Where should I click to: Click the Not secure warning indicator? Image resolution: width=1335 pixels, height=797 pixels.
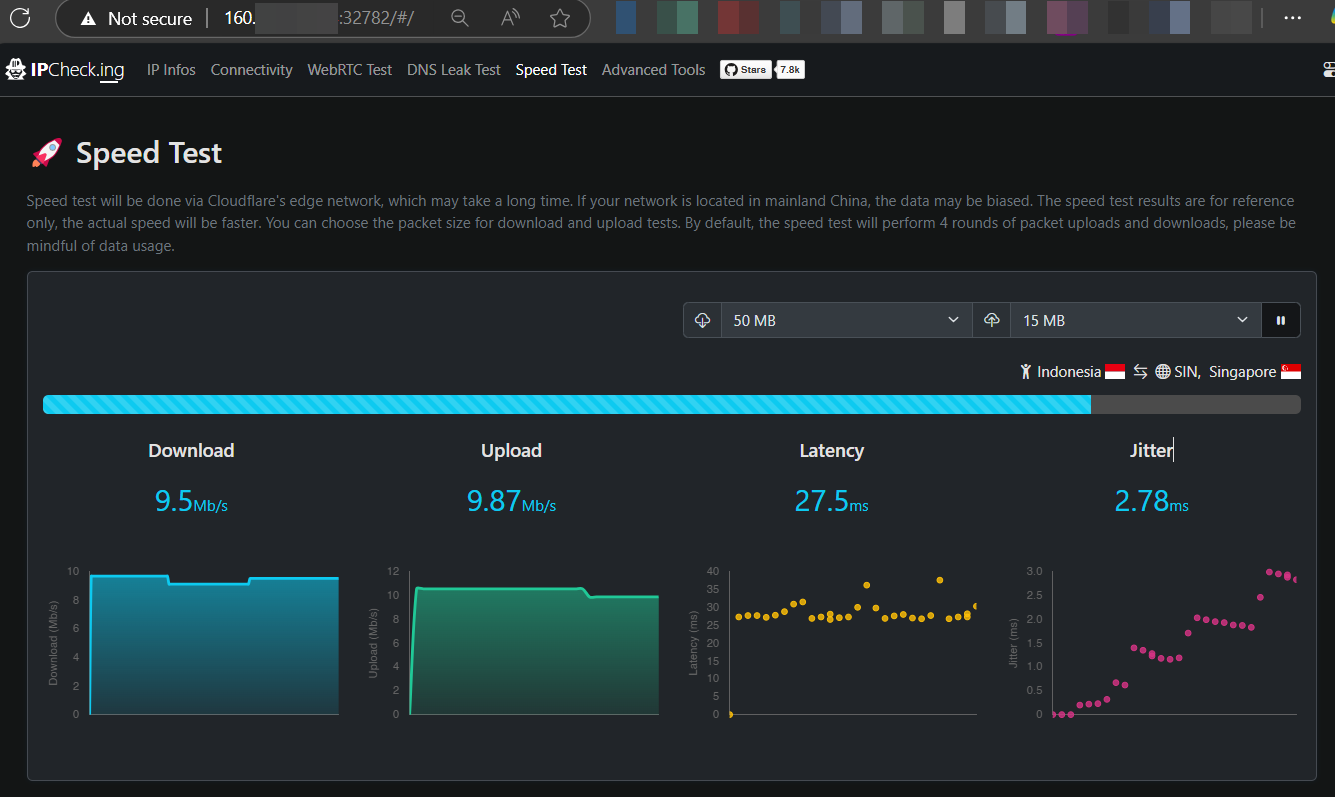(x=136, y=18)
